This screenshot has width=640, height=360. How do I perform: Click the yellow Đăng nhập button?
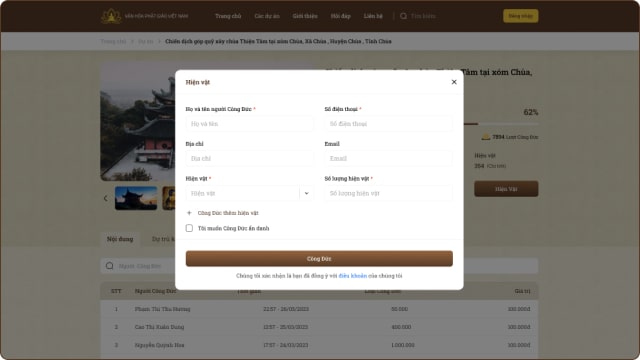pos(520,16)
